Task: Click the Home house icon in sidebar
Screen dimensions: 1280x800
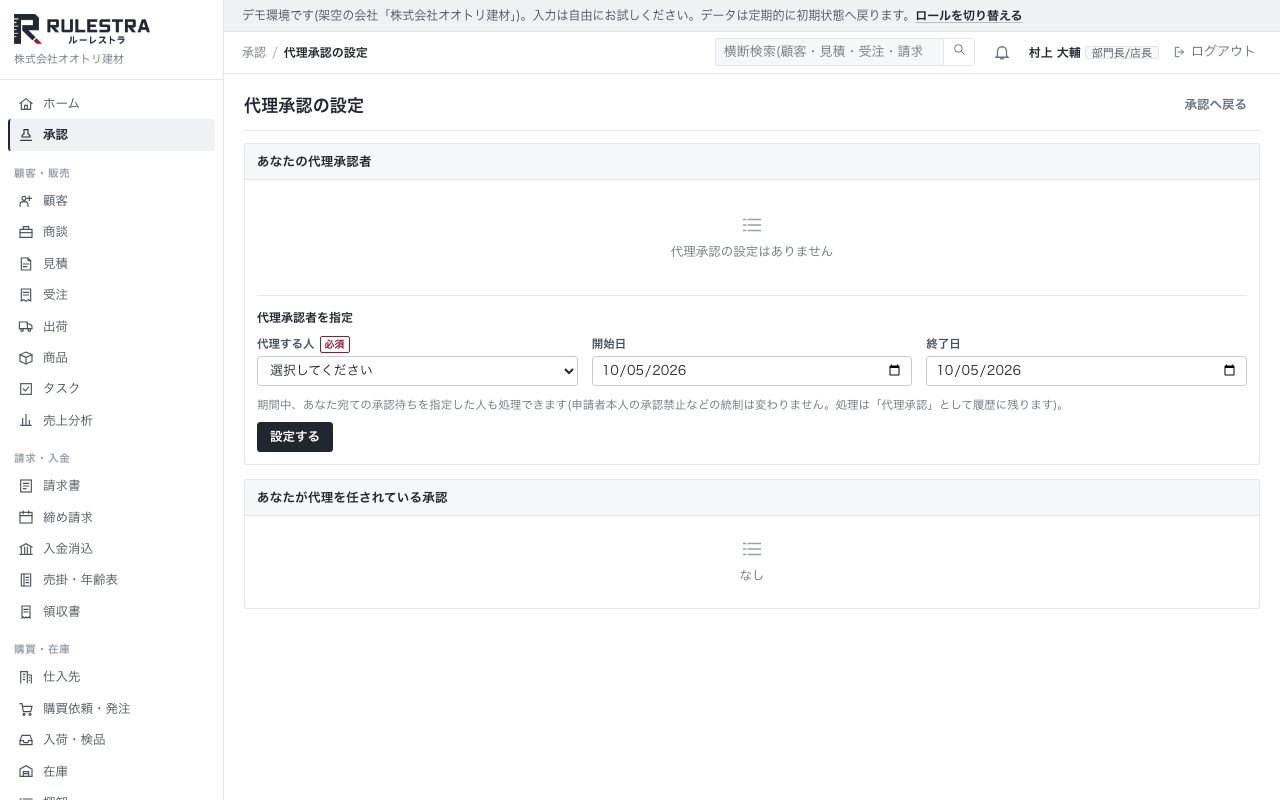Action: [26, 104]
